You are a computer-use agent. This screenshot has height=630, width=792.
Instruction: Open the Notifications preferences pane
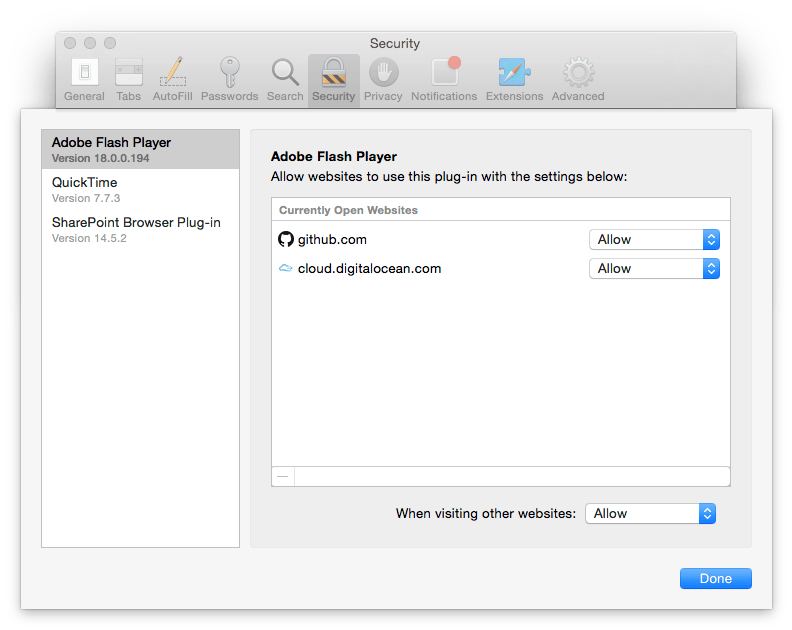(x=444, y=80)
